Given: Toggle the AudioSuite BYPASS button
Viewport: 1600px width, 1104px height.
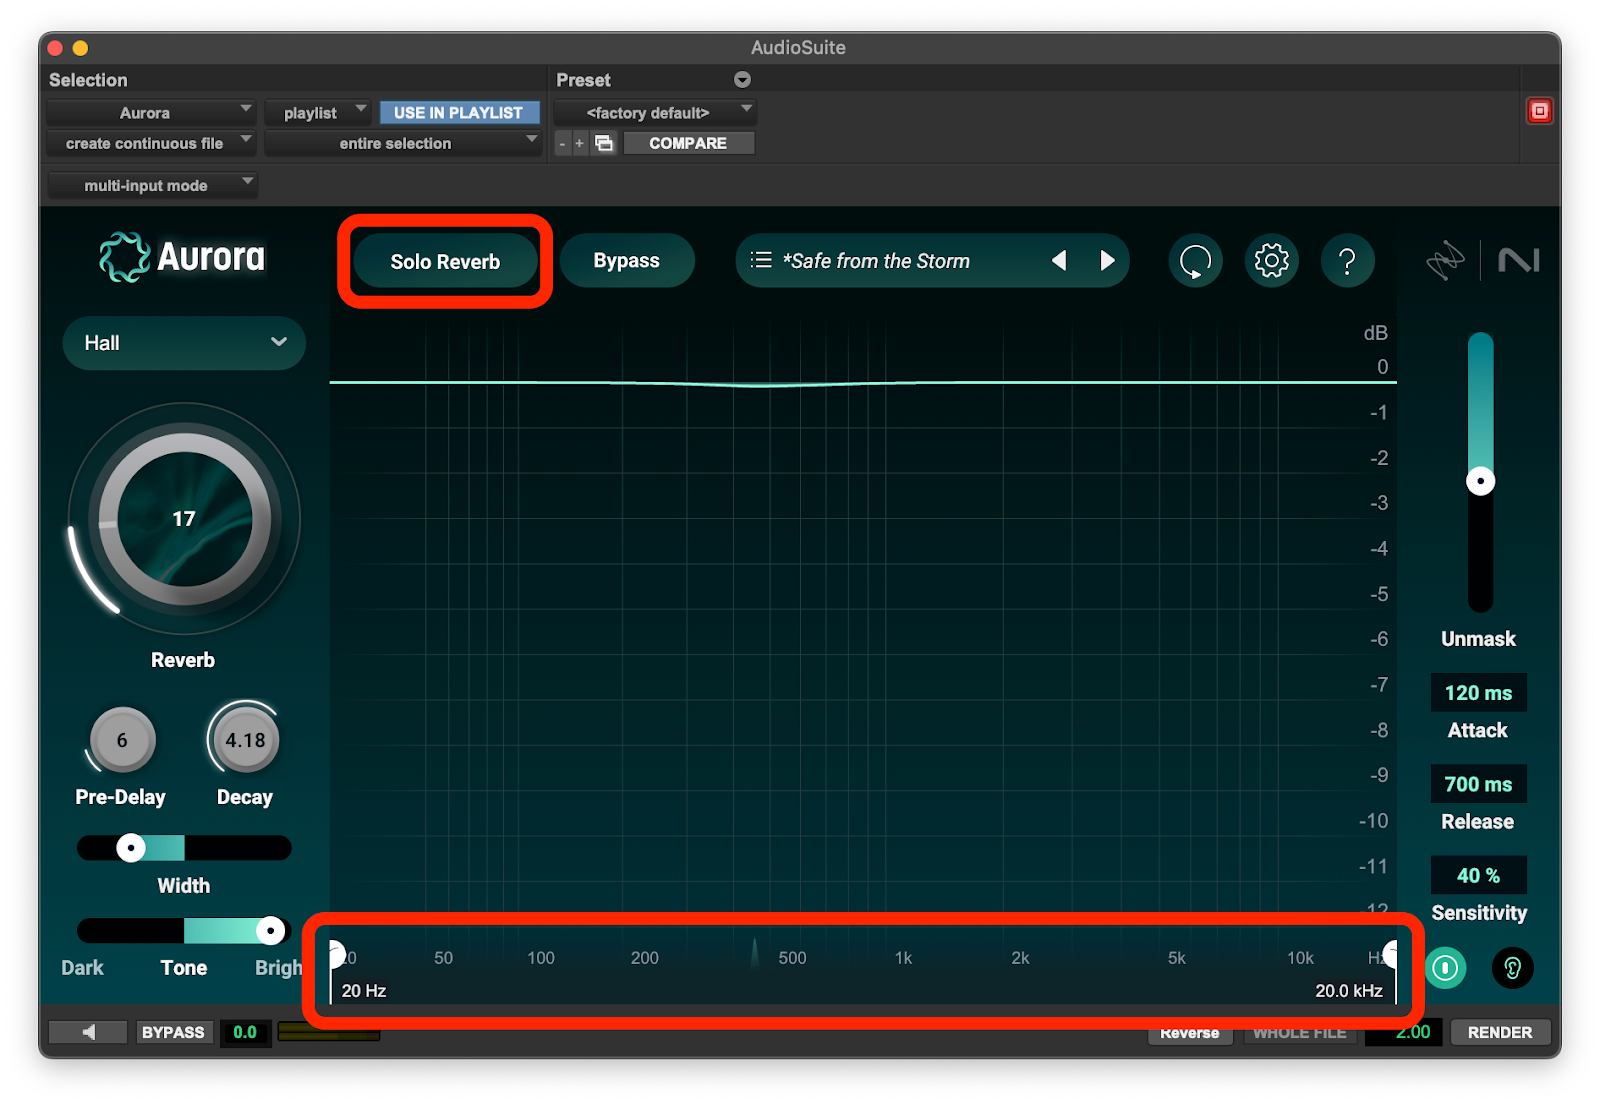Looking at the screenshot, I should click(x=173, y=1032).
